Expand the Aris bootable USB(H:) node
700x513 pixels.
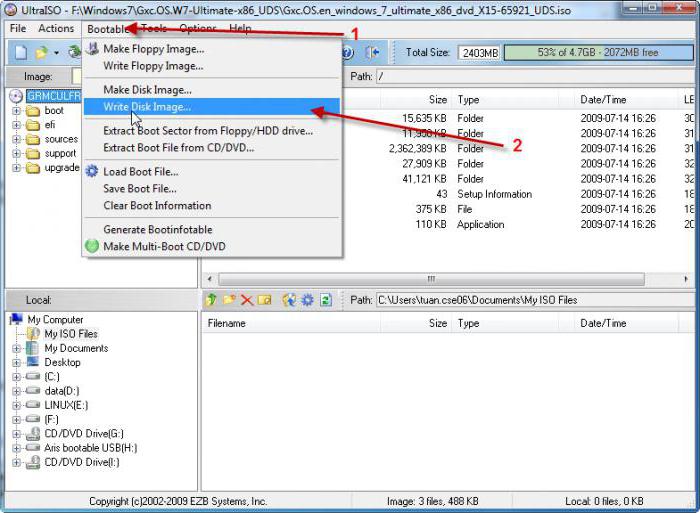click(17, 448)
